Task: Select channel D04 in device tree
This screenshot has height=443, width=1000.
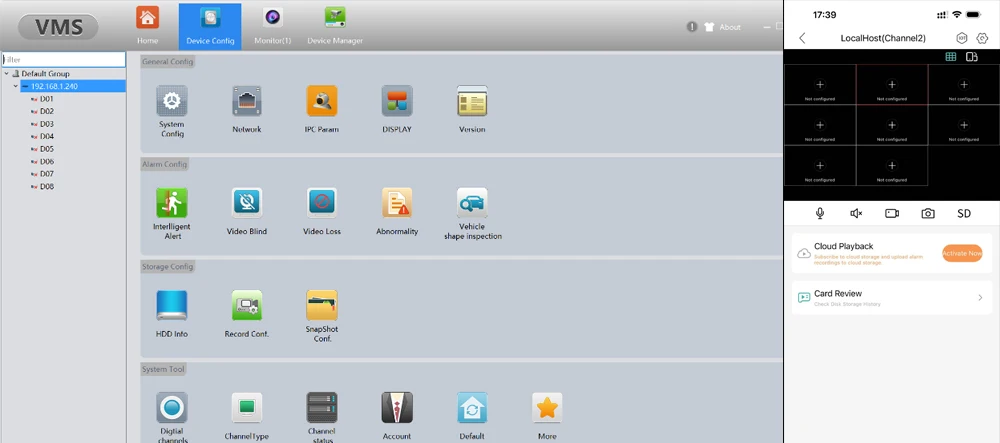Action: (x=47, y=136)
